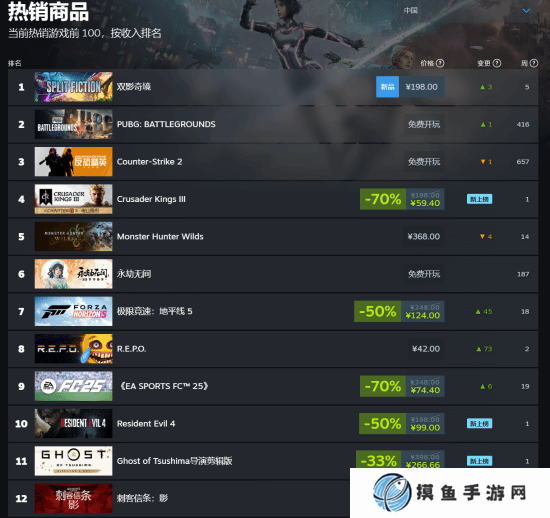Open Ghost of Tsushima thumbnail
Viewport: 550px width, 518px height.
(x=74, y=461)
